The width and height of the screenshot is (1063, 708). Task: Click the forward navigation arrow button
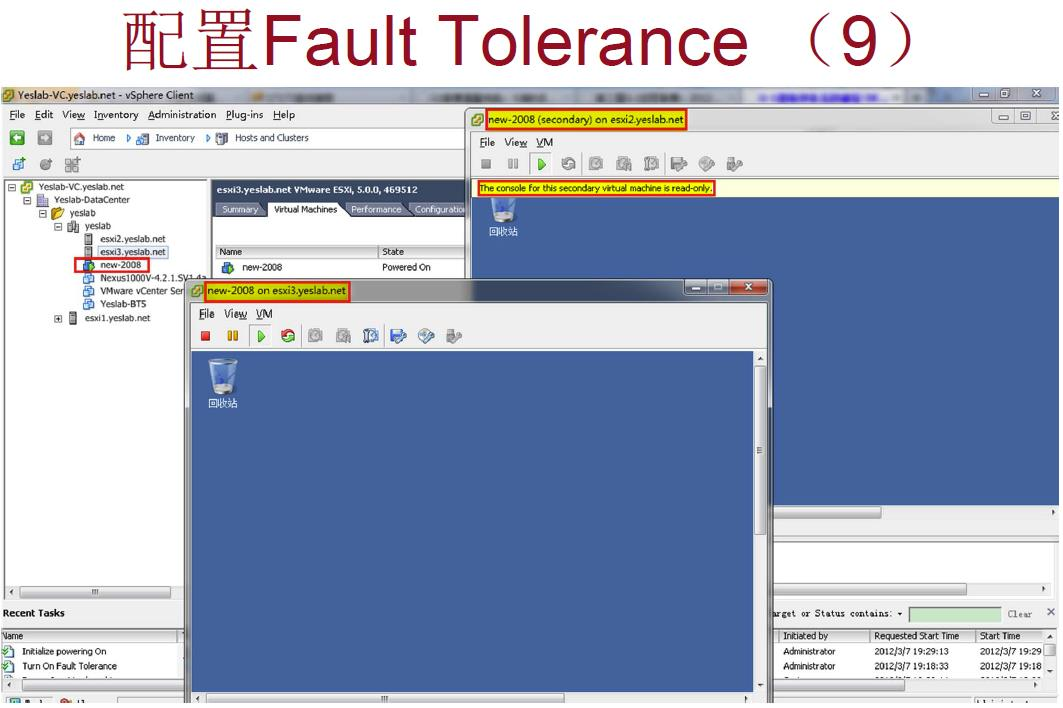coord(45,138)
